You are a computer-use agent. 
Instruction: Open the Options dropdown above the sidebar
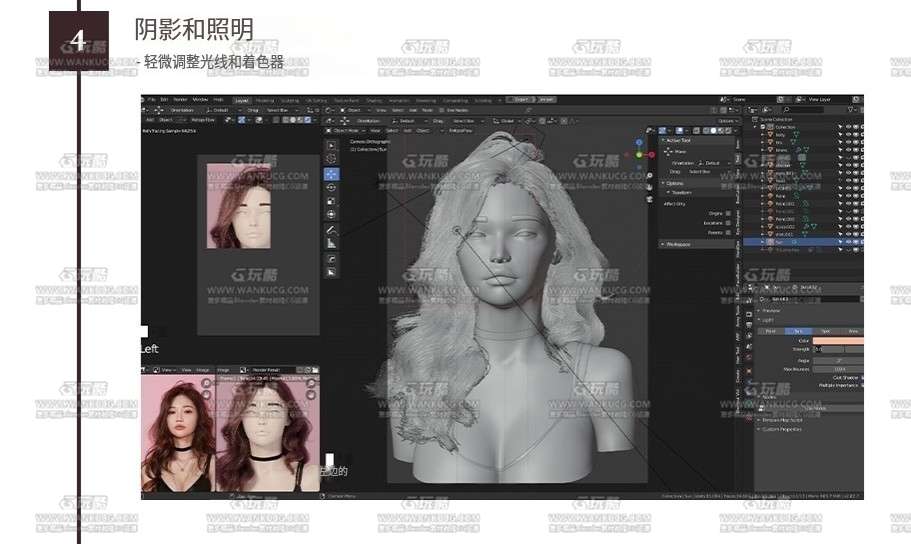pyautogui.click(x=727, y=121)
